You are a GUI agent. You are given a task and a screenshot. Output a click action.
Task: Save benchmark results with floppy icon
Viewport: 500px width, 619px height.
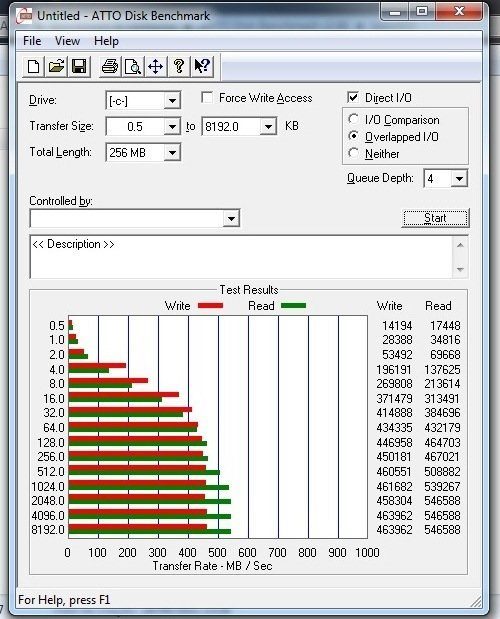coord(79,66)
